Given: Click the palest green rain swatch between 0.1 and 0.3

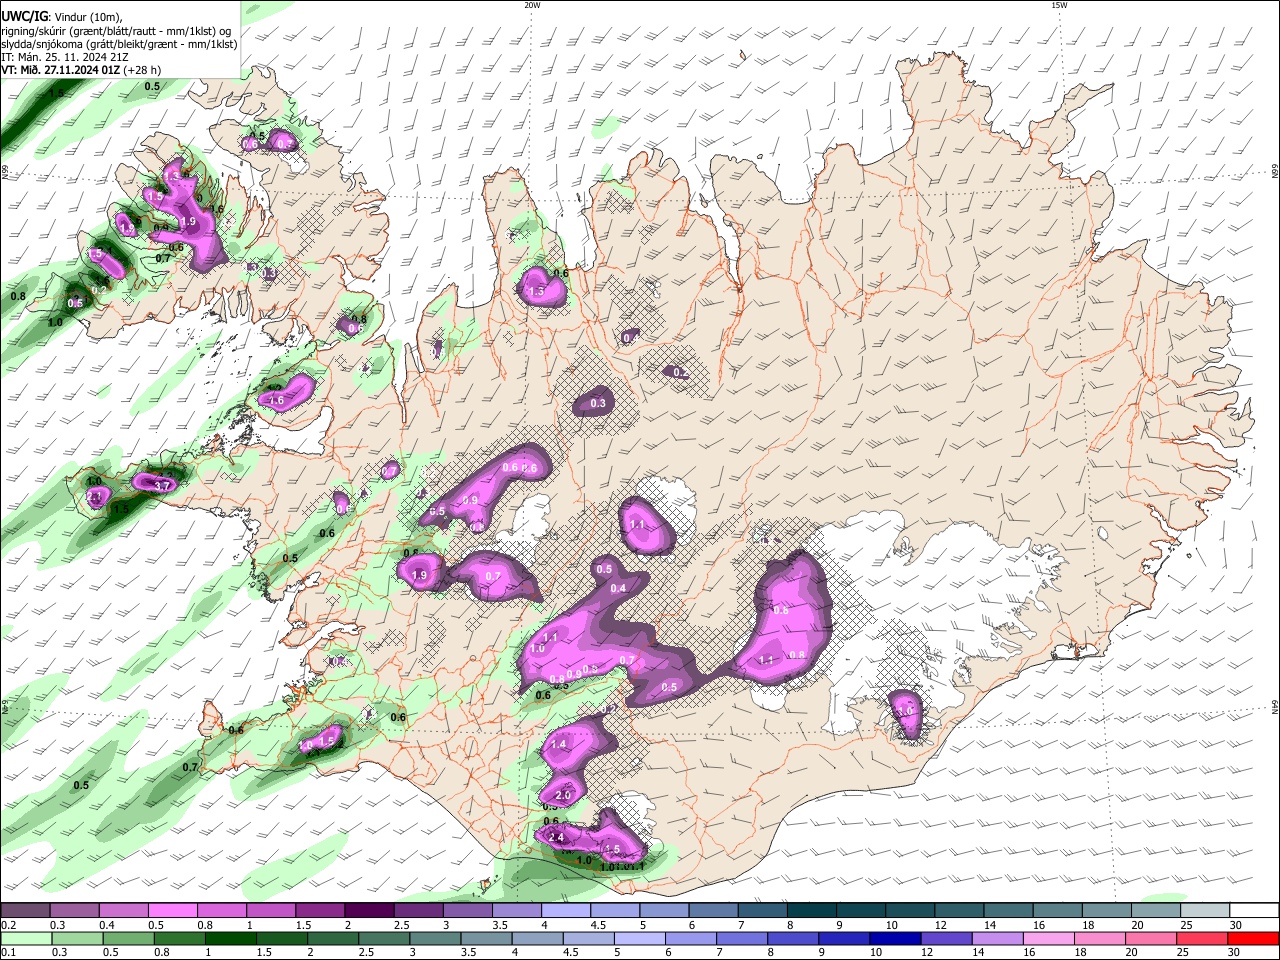Looking at the screenshot, I should pos(25,938).
